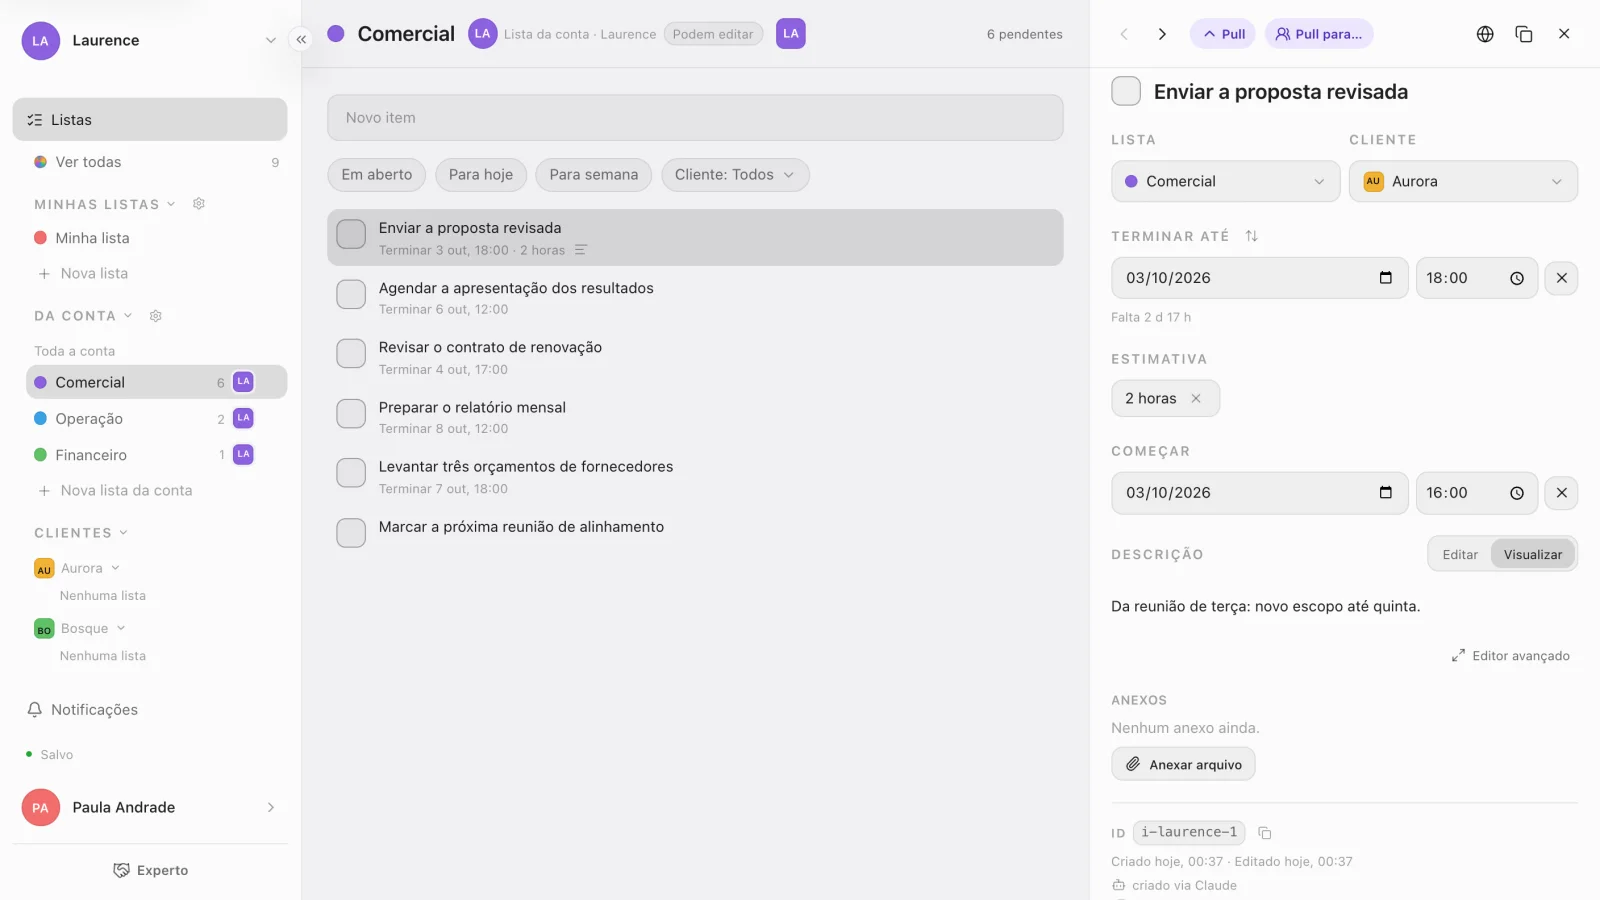Open the clock picker for the 16:00 time
The image size is (1600, 900).
(x=1517, y=493)
